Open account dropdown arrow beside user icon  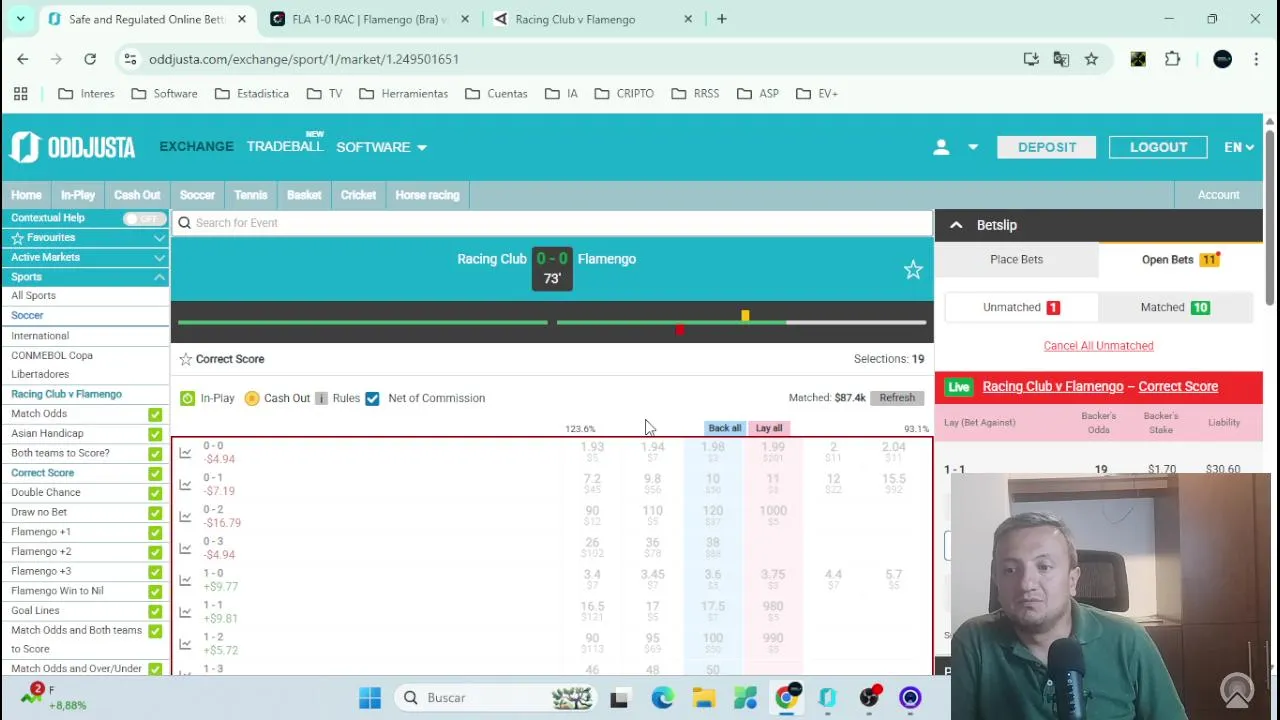(x=972, y=147)
